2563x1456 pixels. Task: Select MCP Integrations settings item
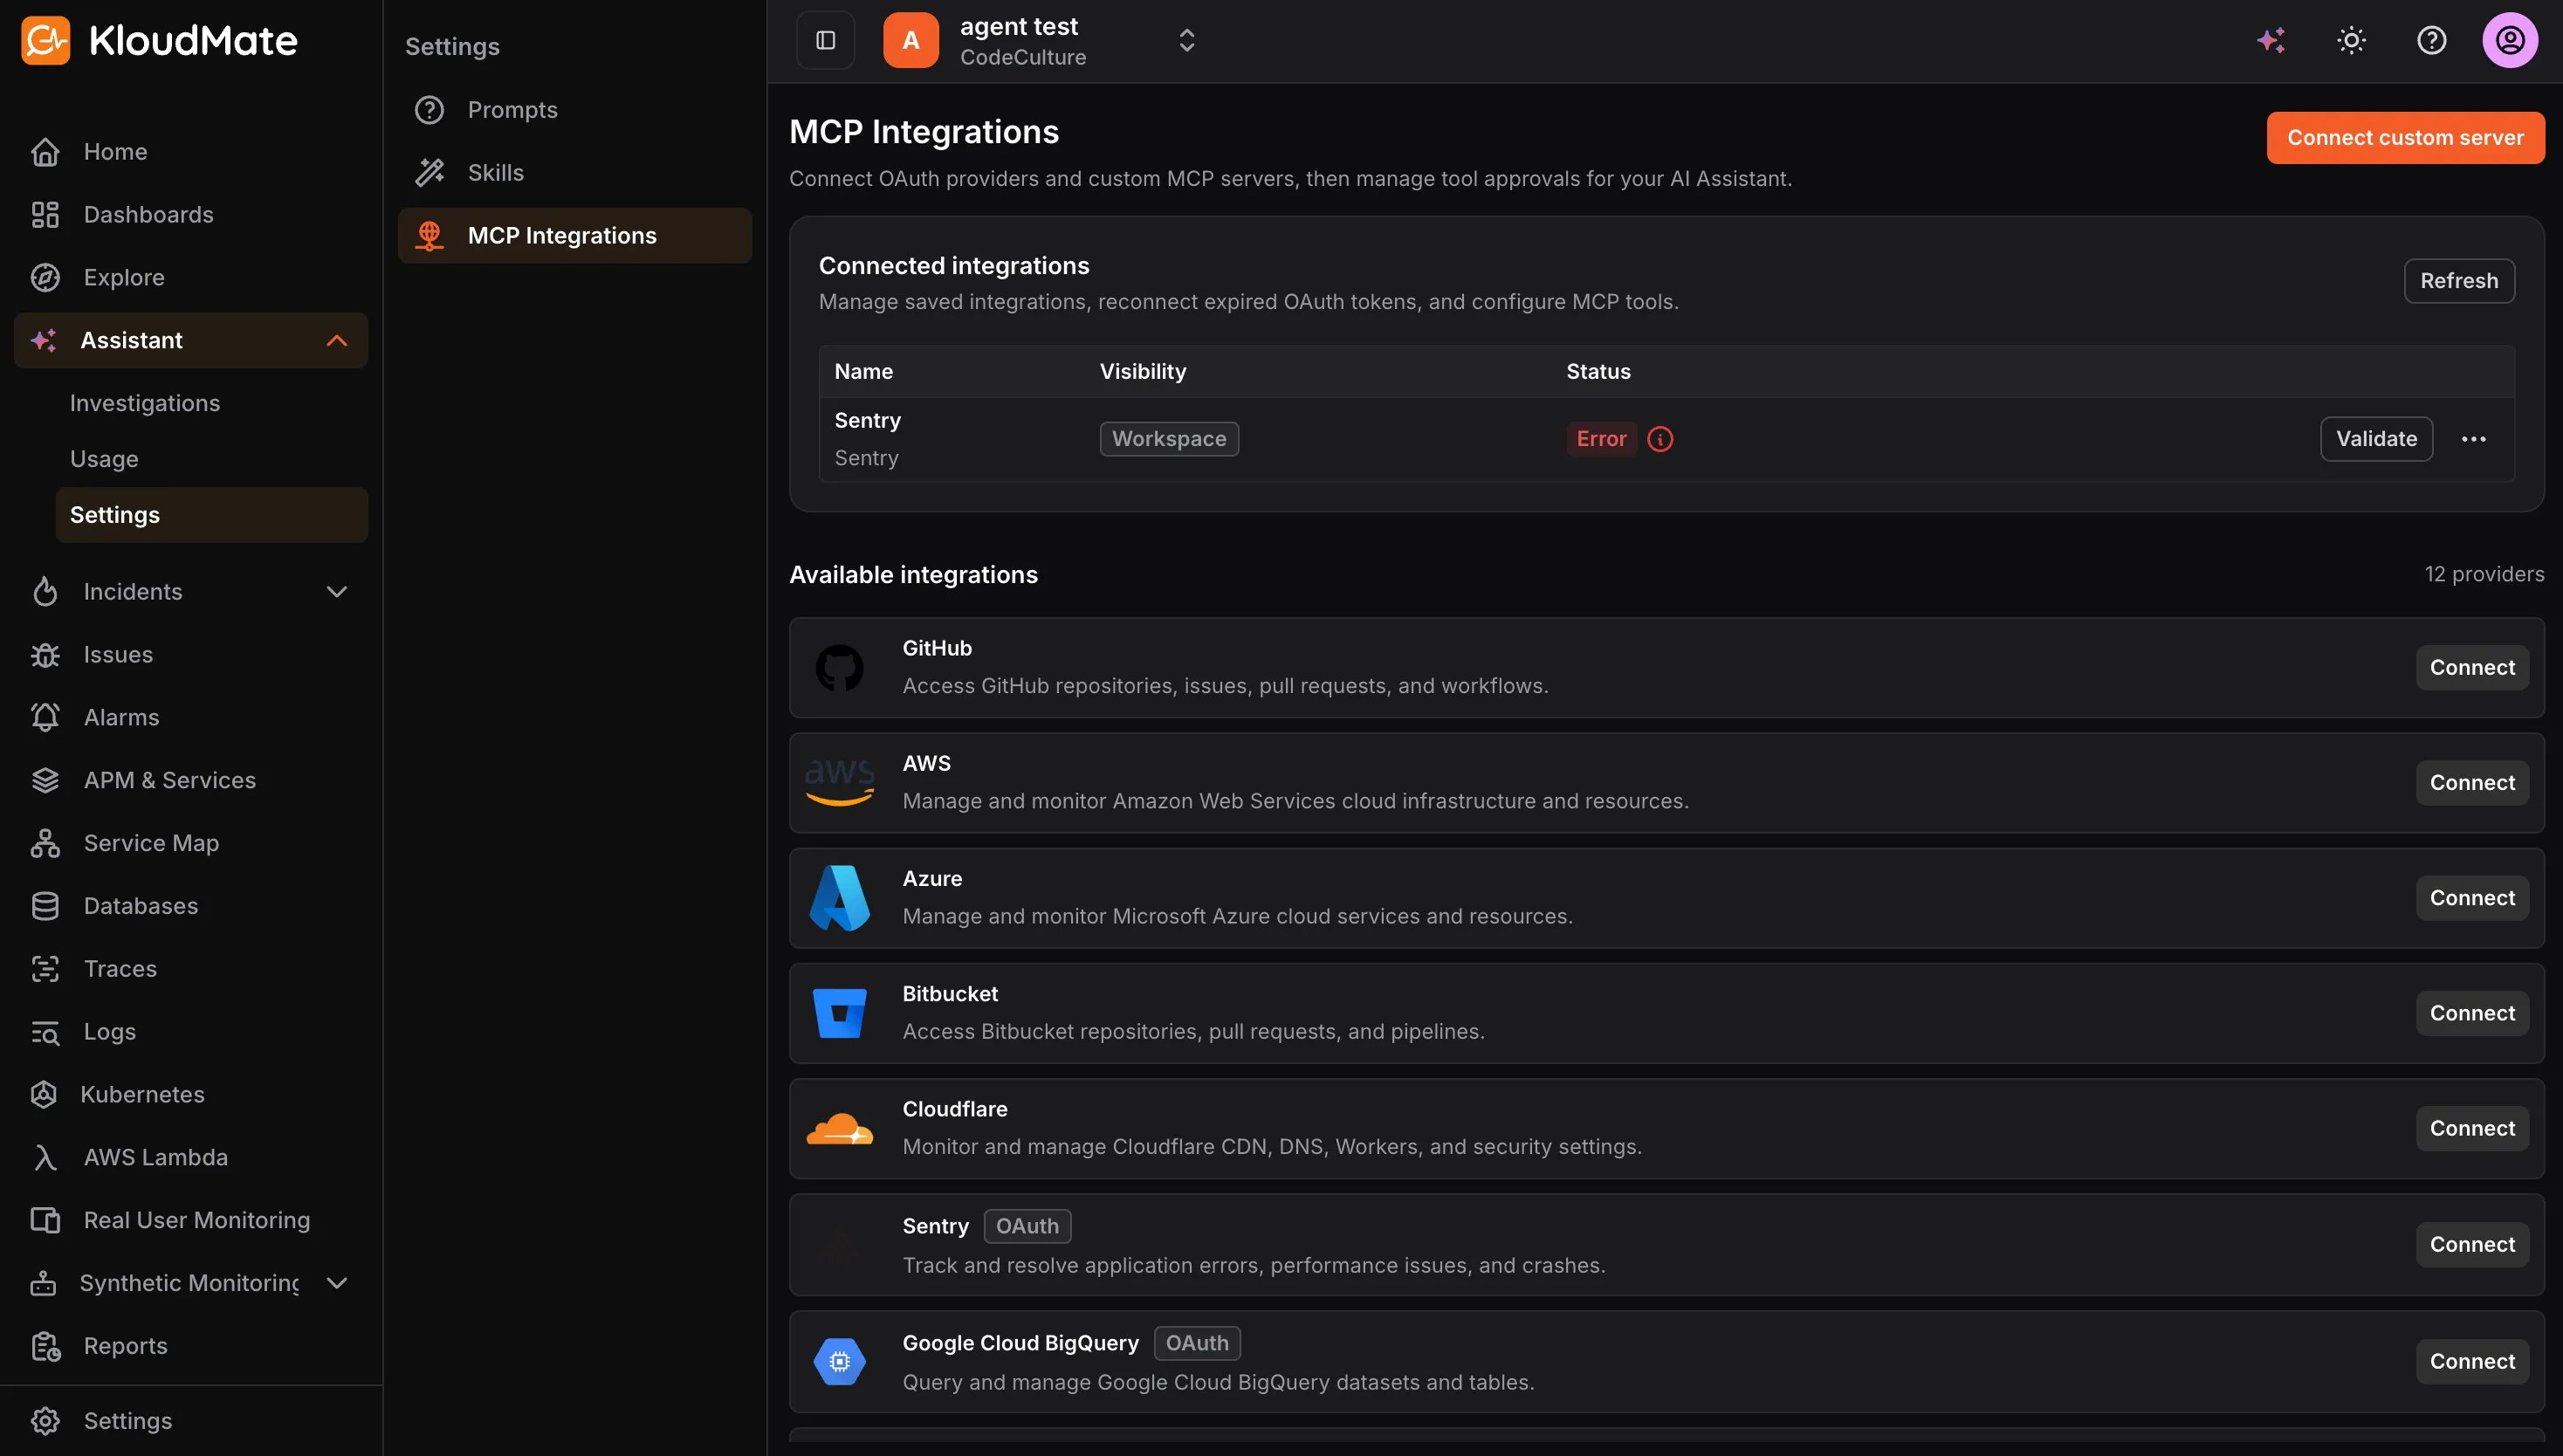point(575,236)
